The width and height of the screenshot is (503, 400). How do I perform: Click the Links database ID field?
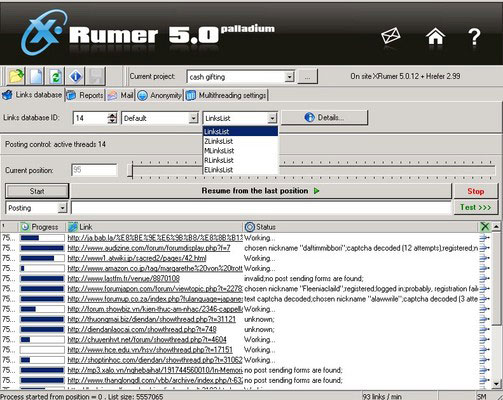(91, 118)
